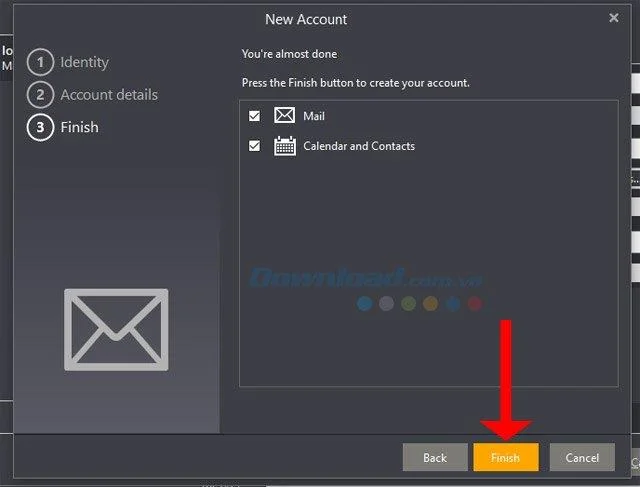640x487 pixels.
Task: Close the New Account dialog
Action: coord(613,18)
